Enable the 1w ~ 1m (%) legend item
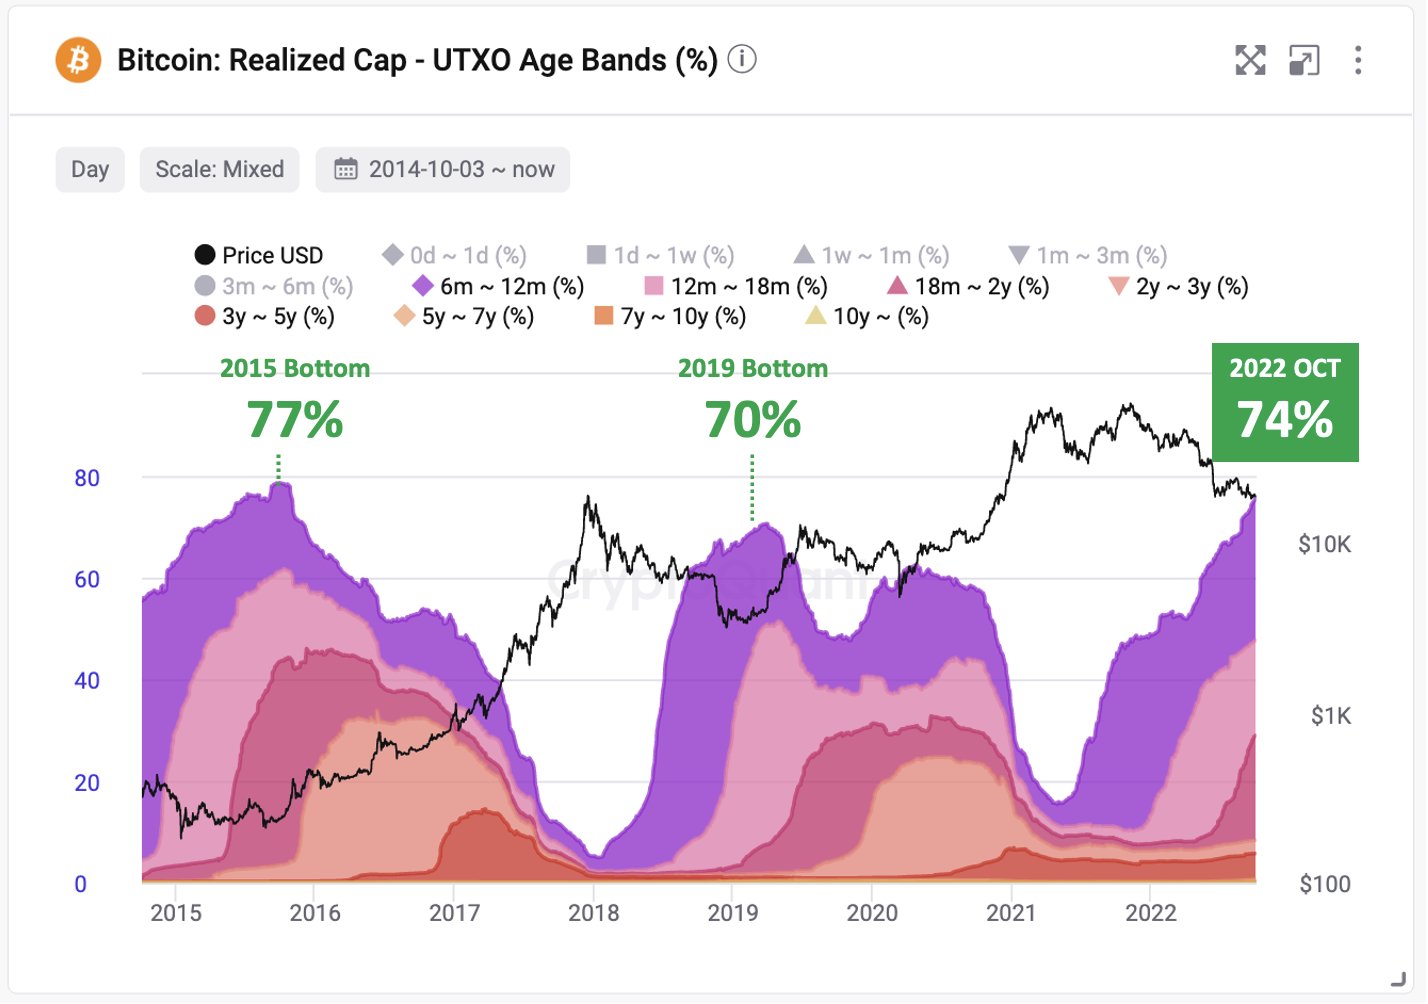 tap(872, 255)
